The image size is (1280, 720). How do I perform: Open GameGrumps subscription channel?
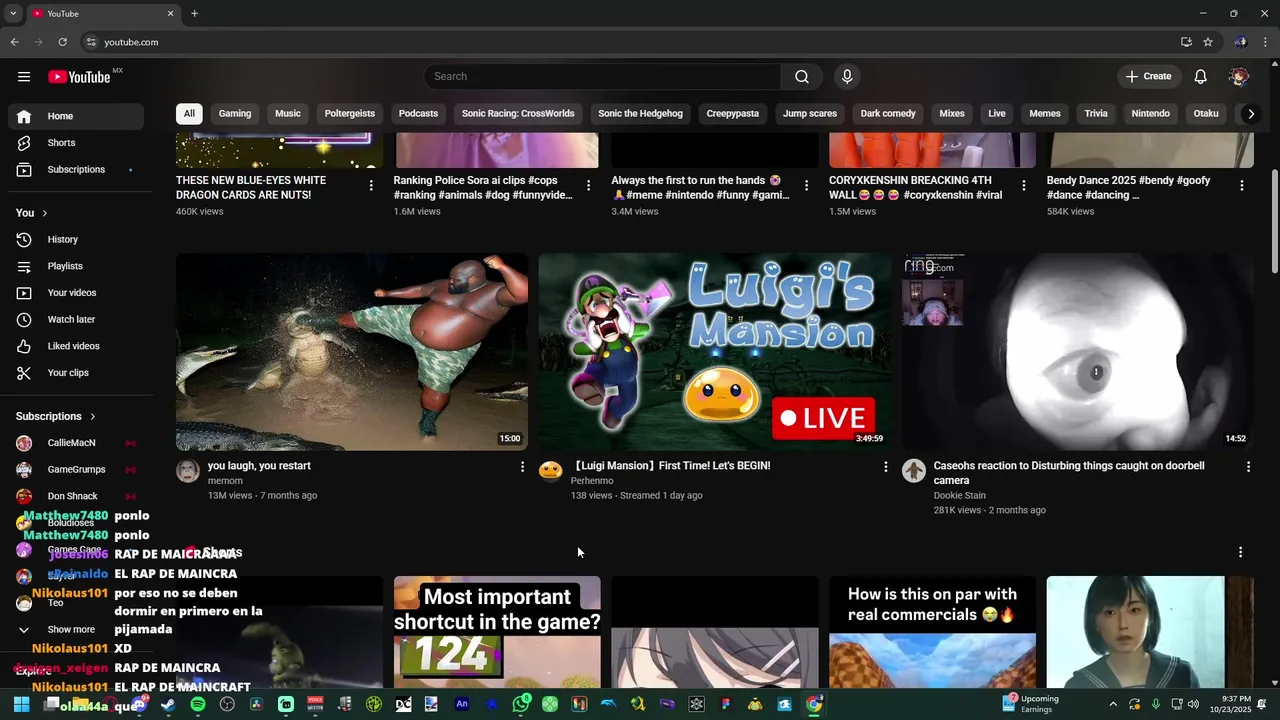pyautogui.click(x=76, y=470)
